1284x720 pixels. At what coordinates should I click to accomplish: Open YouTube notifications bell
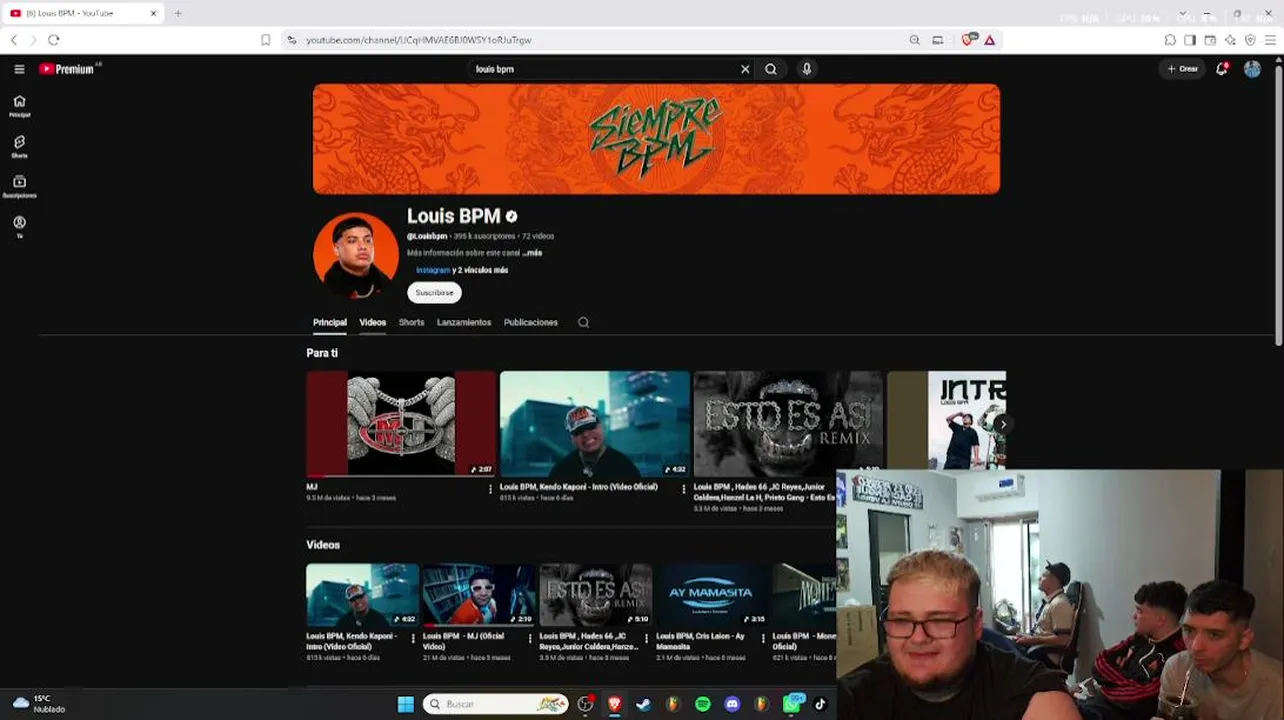1222,69
